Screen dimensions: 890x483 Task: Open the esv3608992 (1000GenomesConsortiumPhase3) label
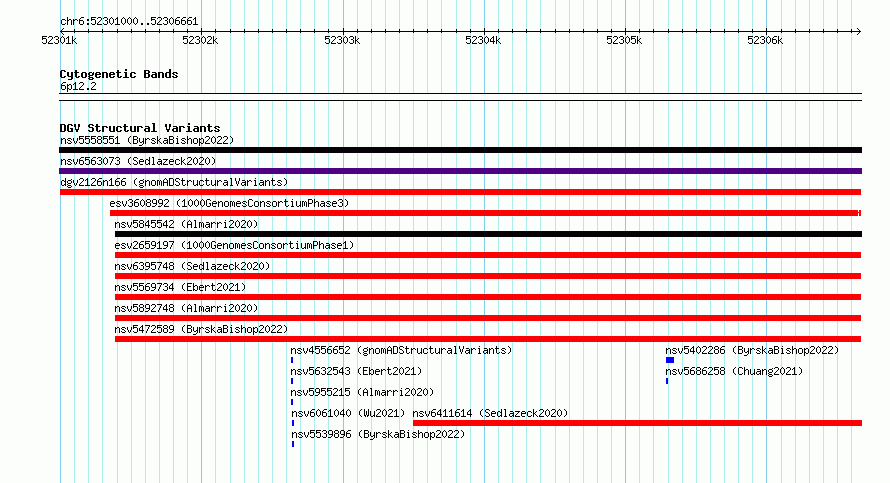click(229, 203)
